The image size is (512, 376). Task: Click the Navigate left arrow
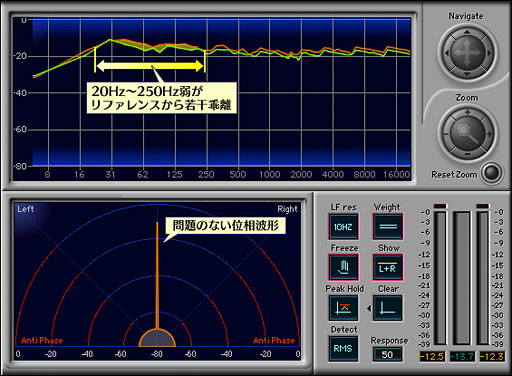click(x=446, y=53)
